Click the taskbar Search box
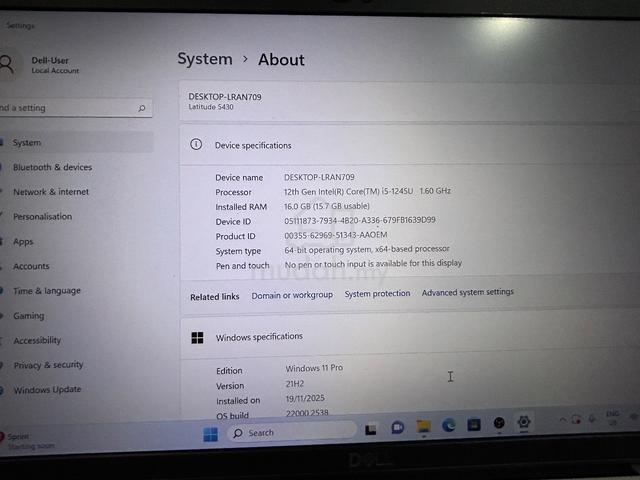 tap(291, 432)
